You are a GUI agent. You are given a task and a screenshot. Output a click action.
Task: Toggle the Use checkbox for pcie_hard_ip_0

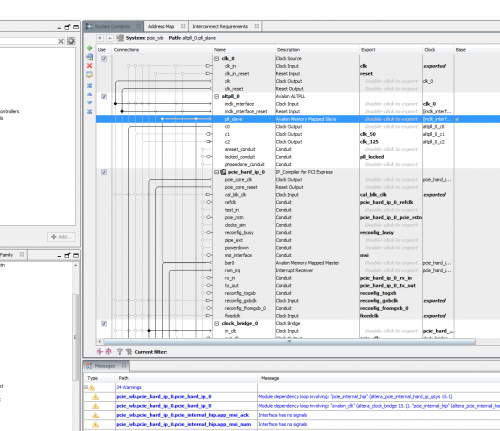coord(104,172)
